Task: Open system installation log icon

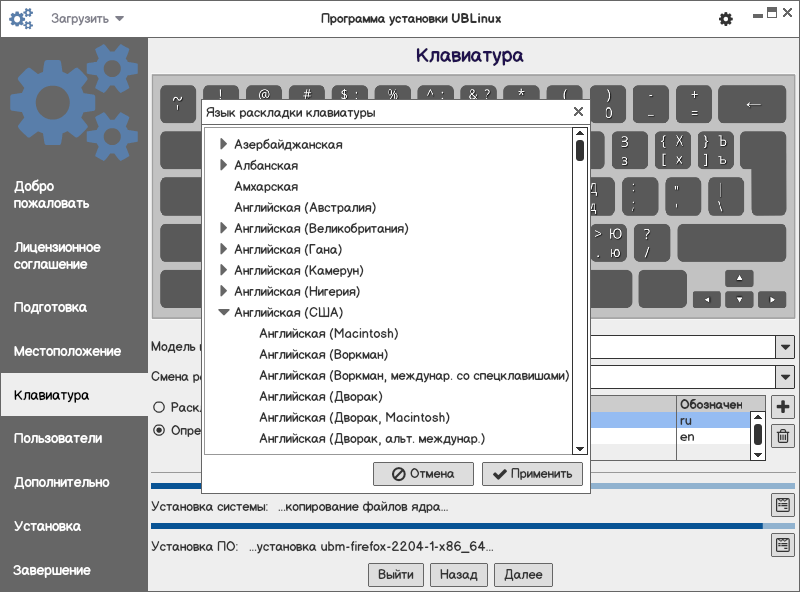Action: (783, 505)
